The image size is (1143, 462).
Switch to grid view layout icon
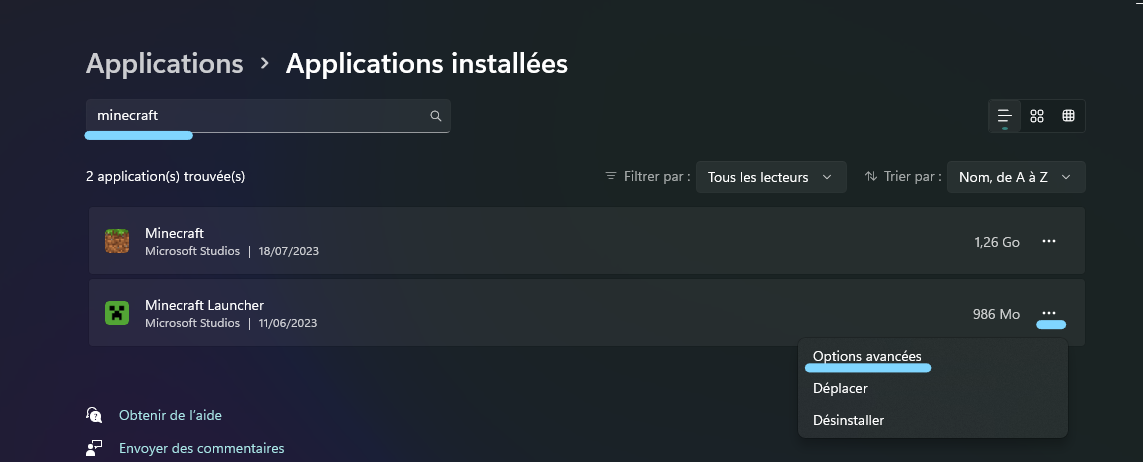pos(1037,116)
